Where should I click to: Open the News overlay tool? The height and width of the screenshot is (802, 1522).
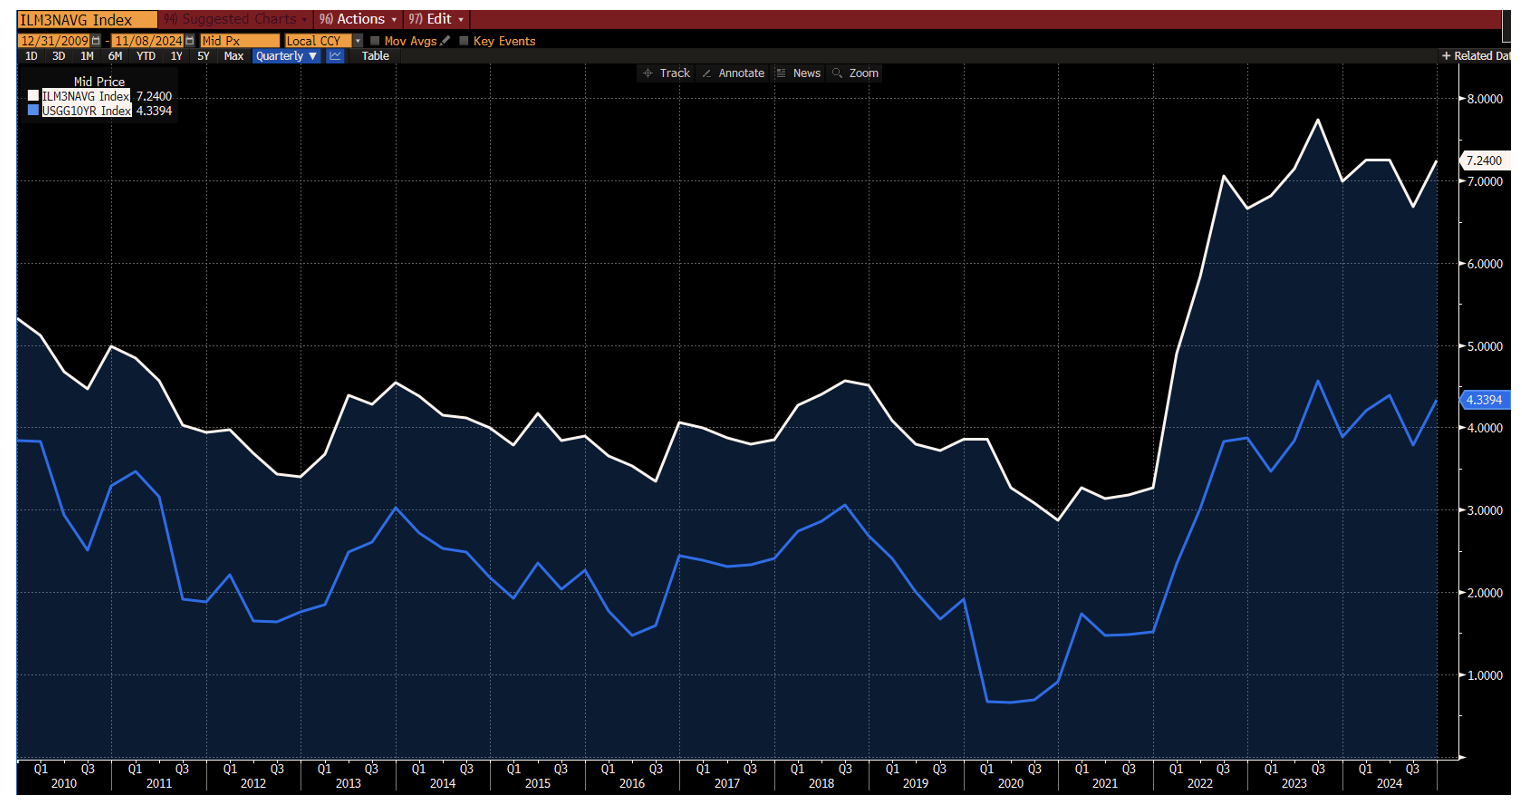799,73
